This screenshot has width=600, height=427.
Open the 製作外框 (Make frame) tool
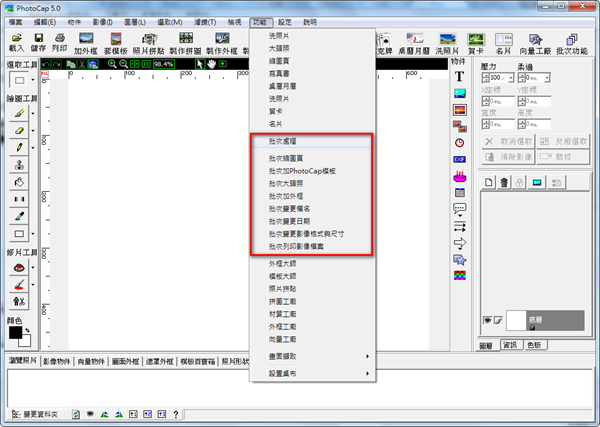click(222, 43)
